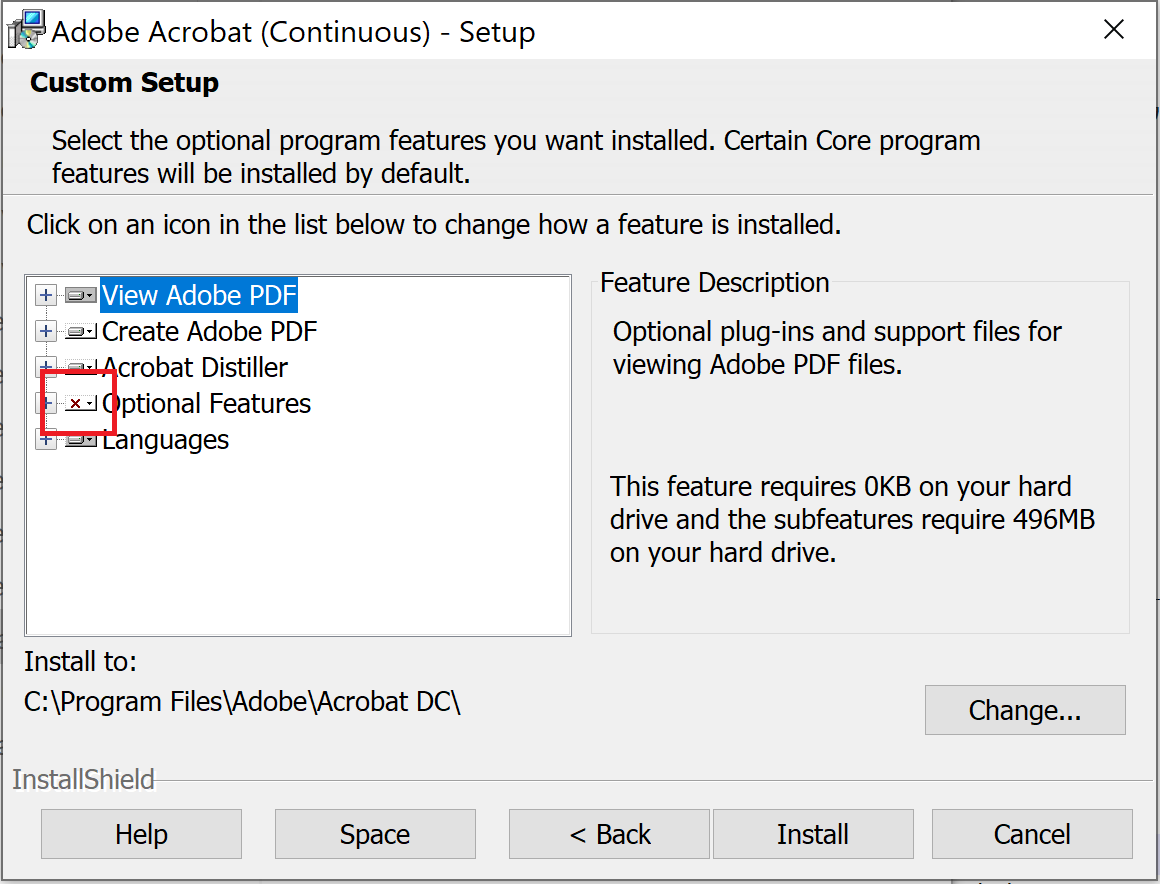Expand the Optional Features tree node

pyautogui.click(x=45, y=403)
